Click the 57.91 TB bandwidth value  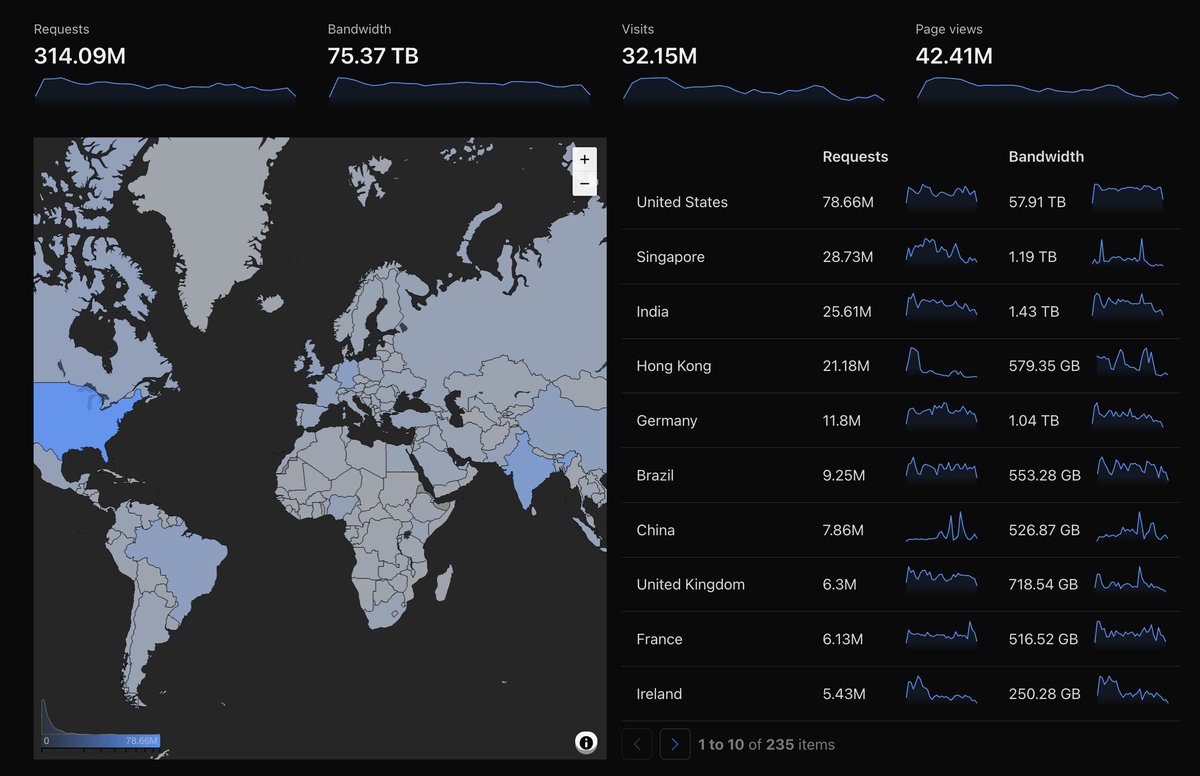pyautogui.click(x=1037, y=202)
